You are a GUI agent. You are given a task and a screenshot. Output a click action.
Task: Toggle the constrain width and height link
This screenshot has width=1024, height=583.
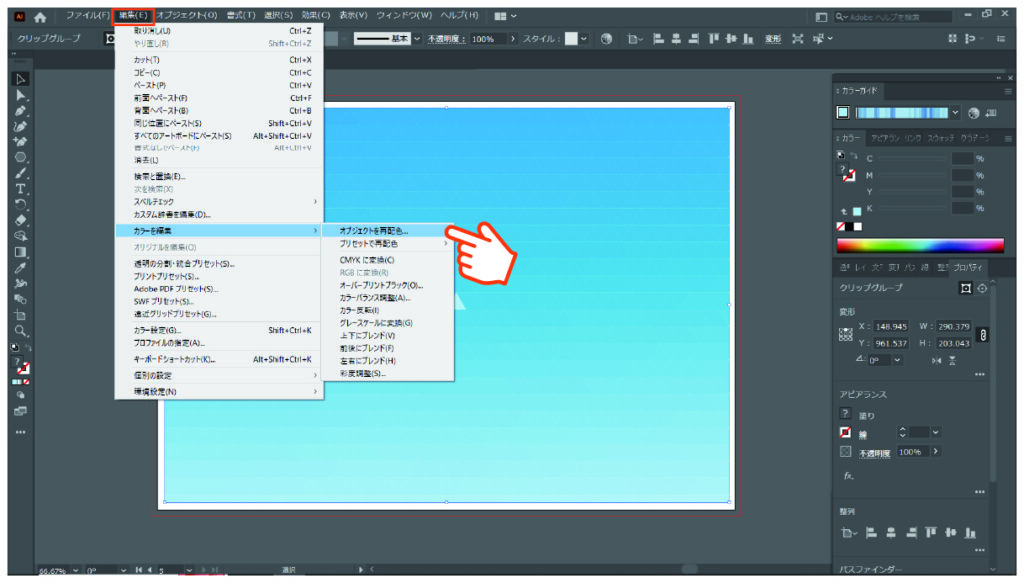pos(983,335)
